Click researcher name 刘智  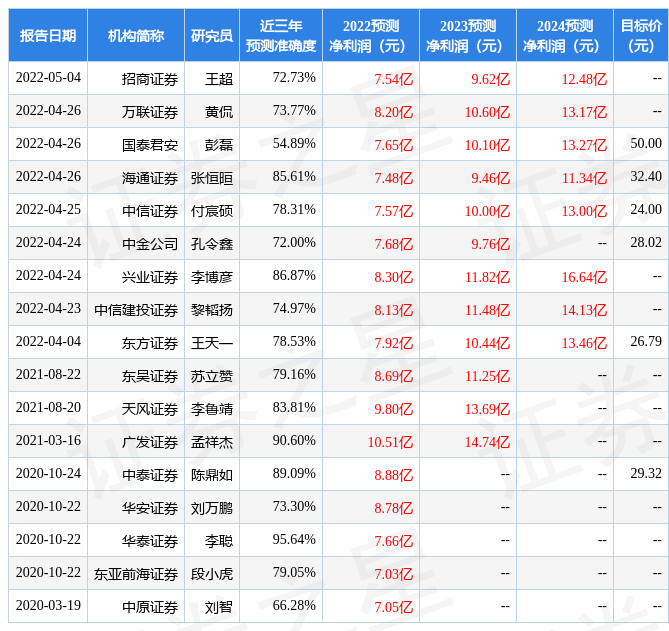point(219,607)
